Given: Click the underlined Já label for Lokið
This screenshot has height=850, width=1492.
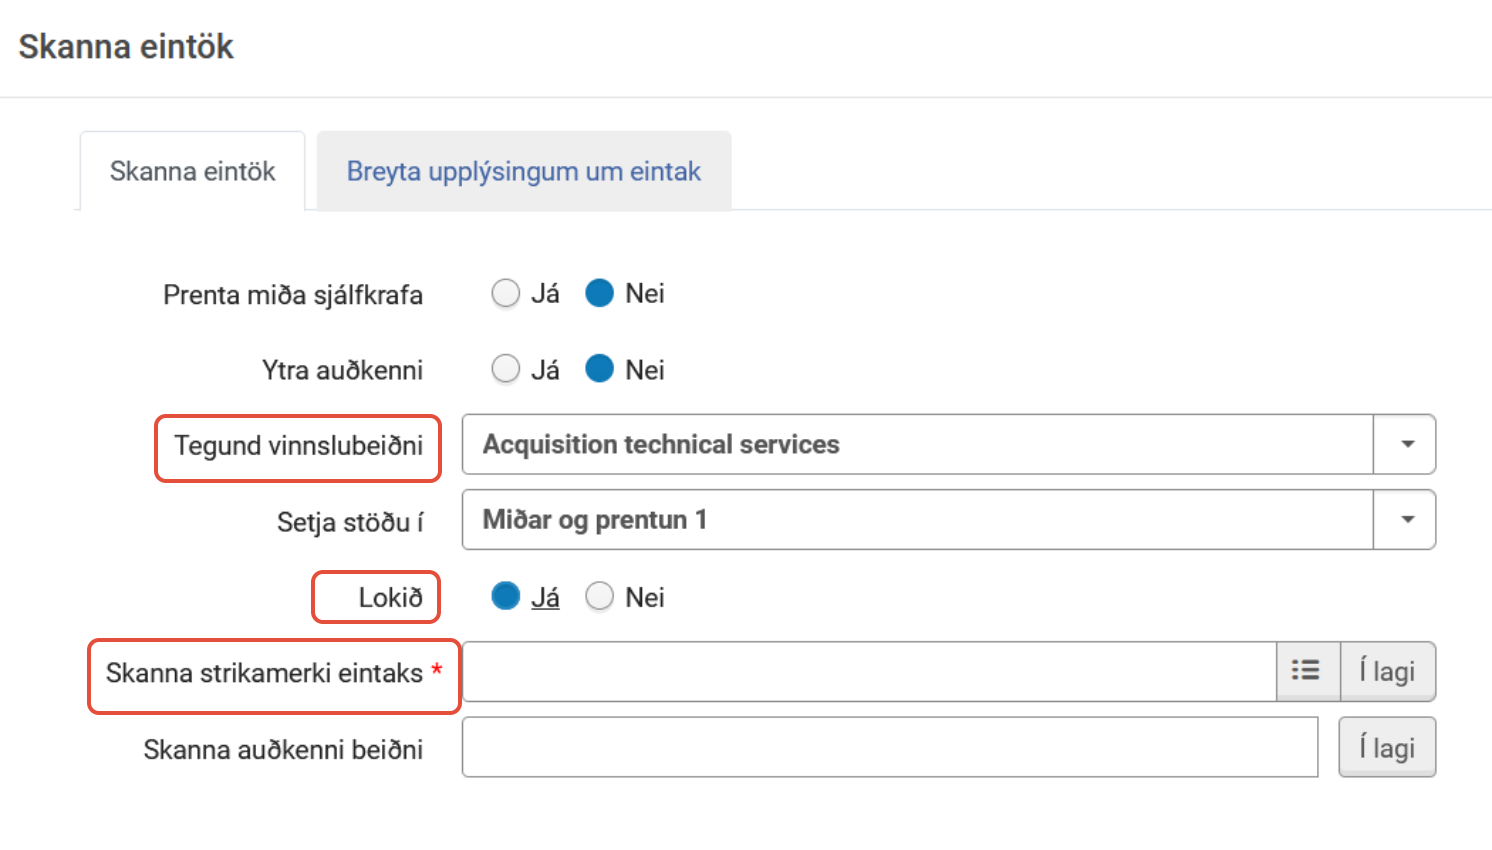Looking at the screenshot, I should (x=545, y=598).
